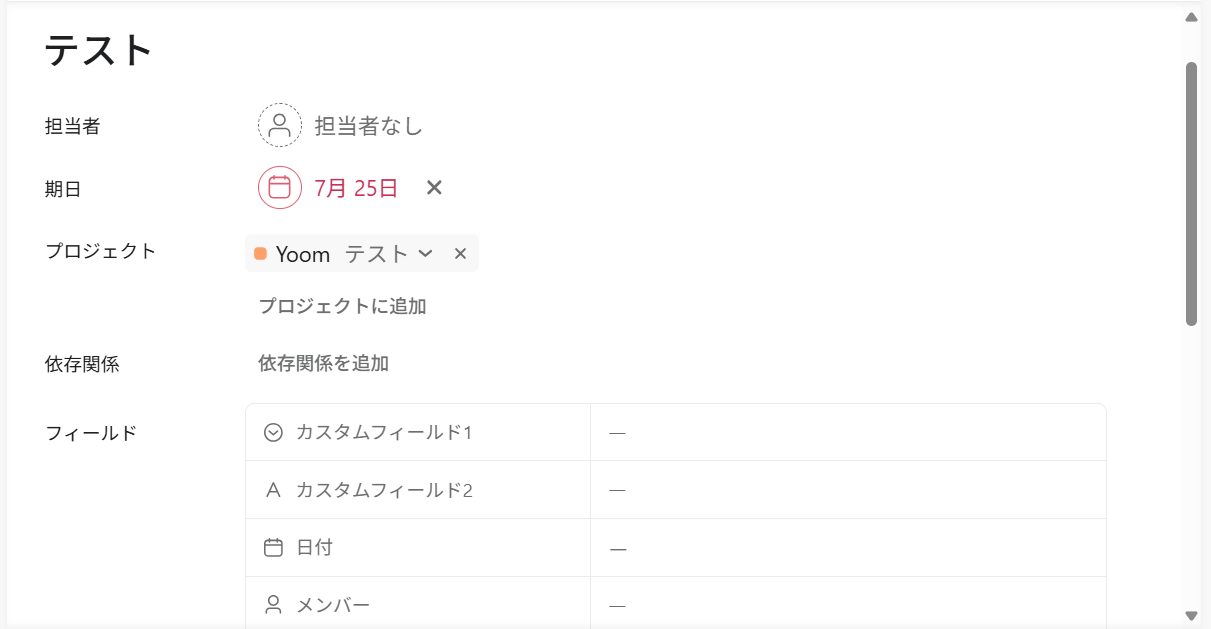Clear the 7月 25日 due date
This screenshot has height=629, width=1211.
(x=434, y=187)
